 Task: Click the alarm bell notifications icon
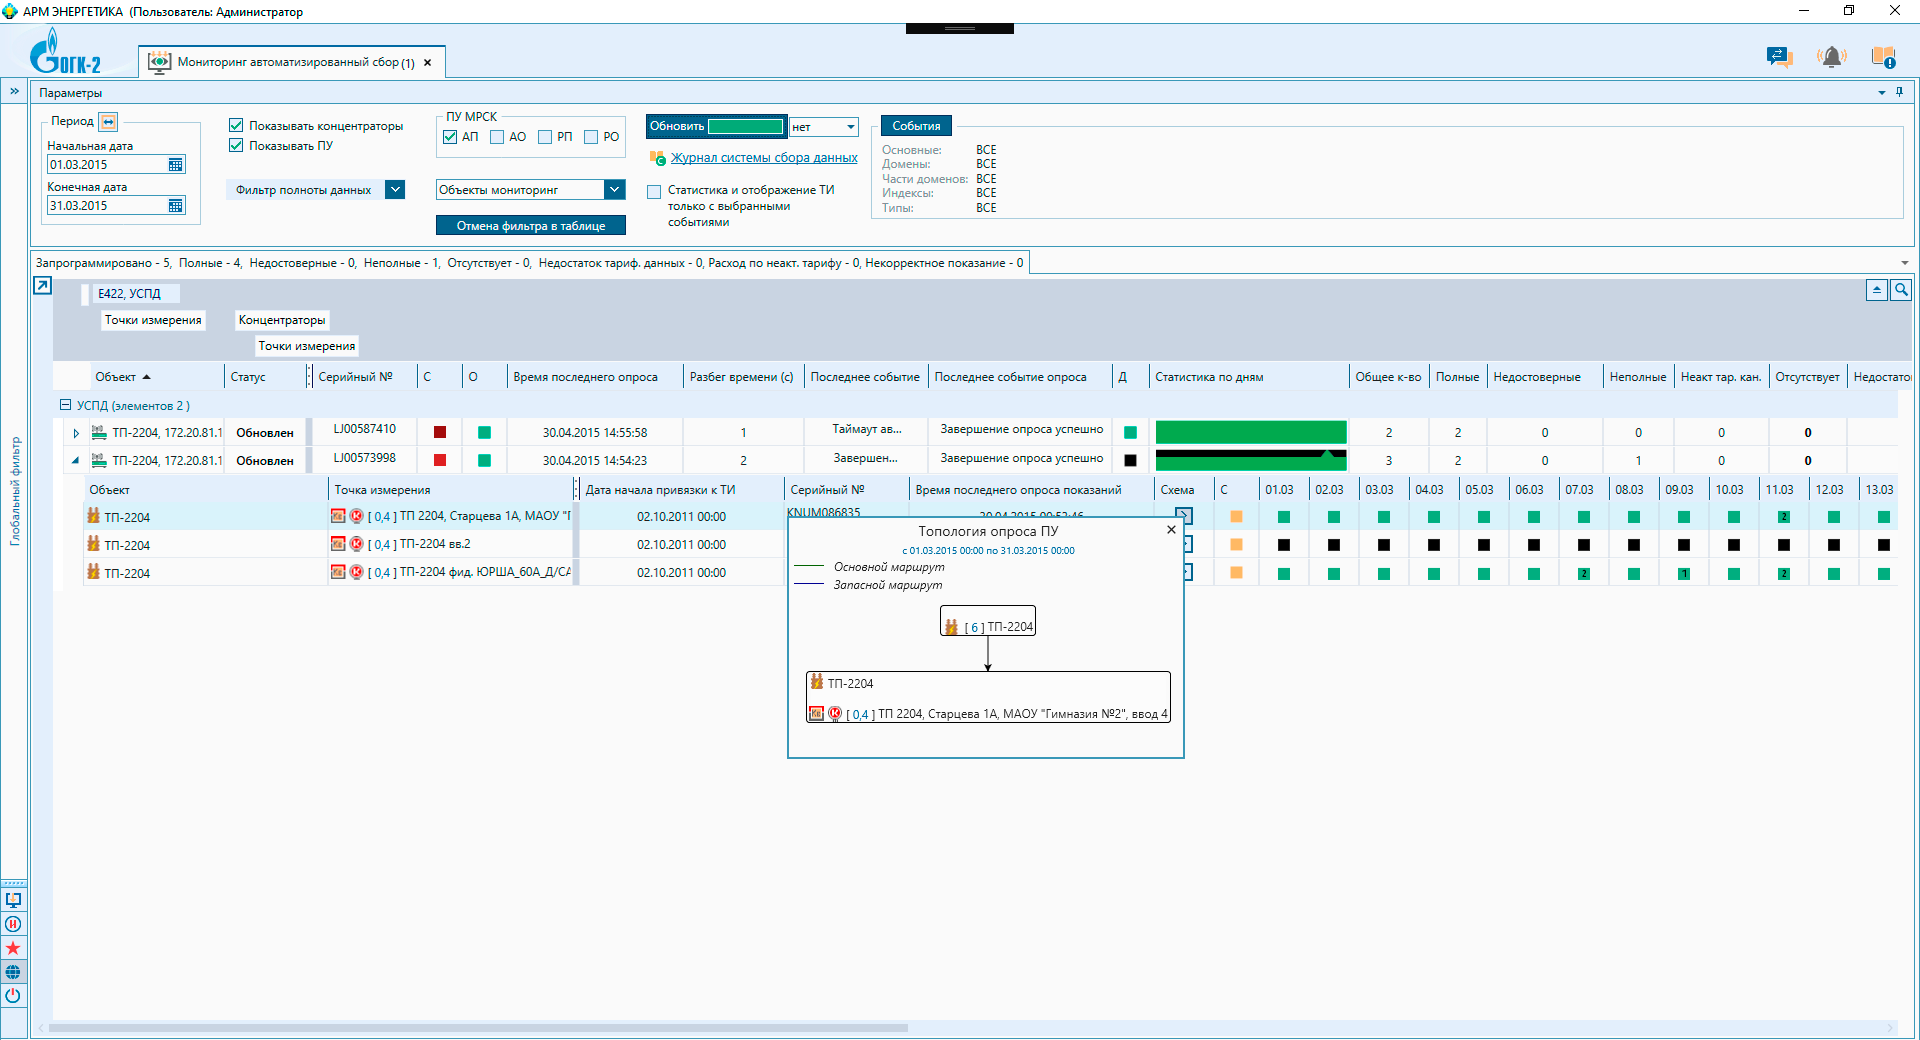tap(1831, 58)
